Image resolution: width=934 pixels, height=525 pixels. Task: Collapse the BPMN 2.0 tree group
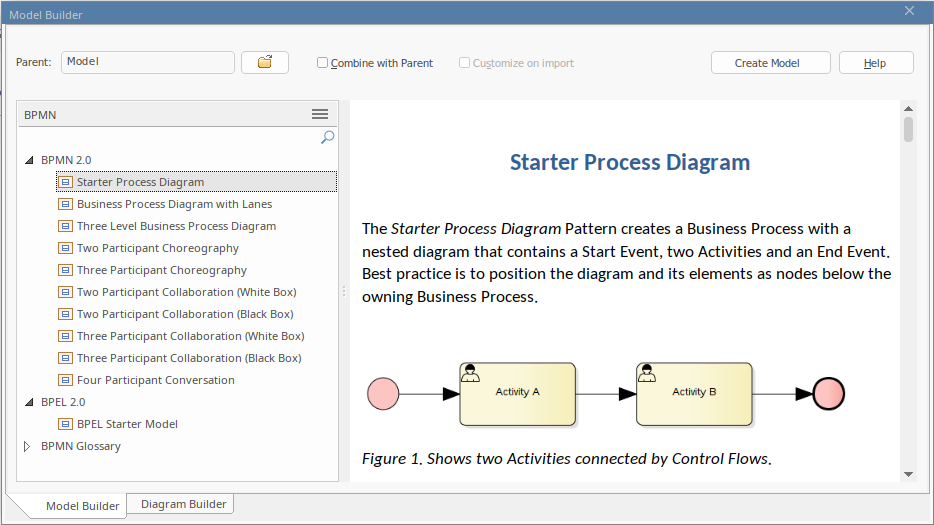pos(28,160)
